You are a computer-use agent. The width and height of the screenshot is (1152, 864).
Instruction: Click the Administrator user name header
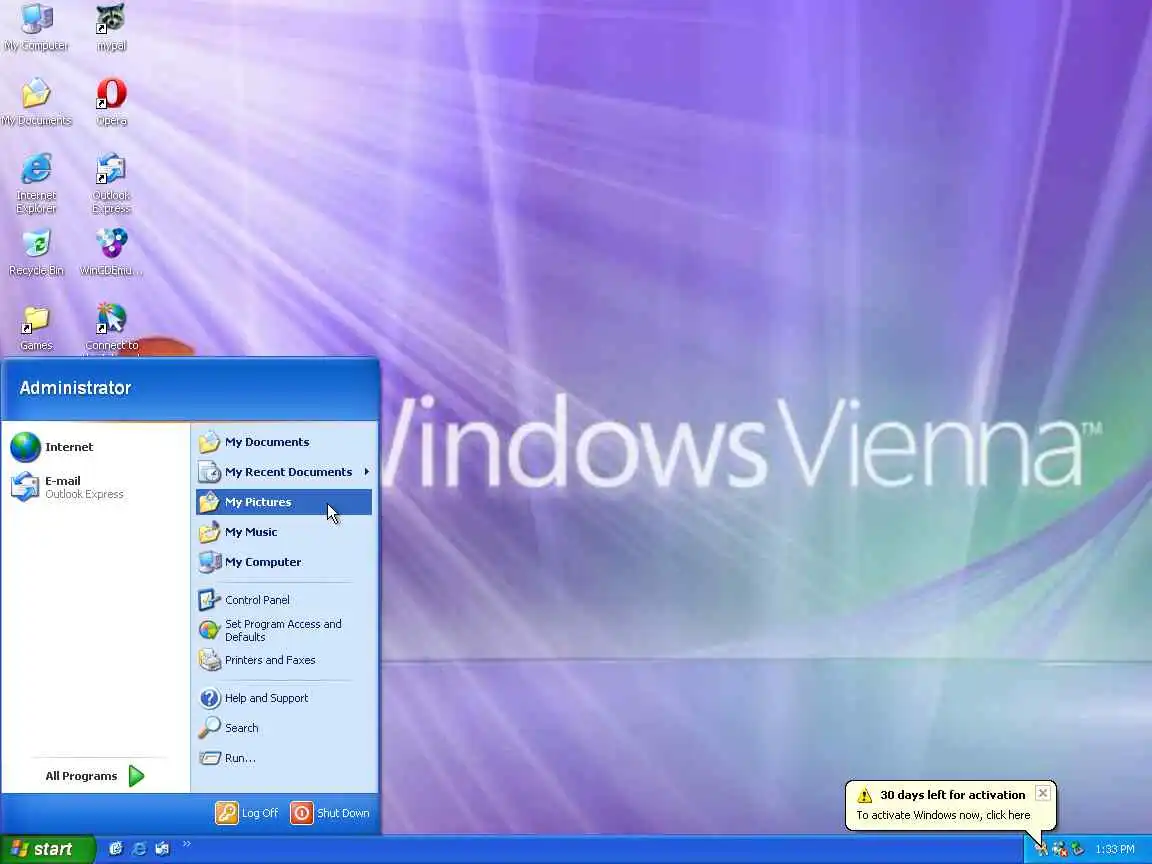point(75,388)
